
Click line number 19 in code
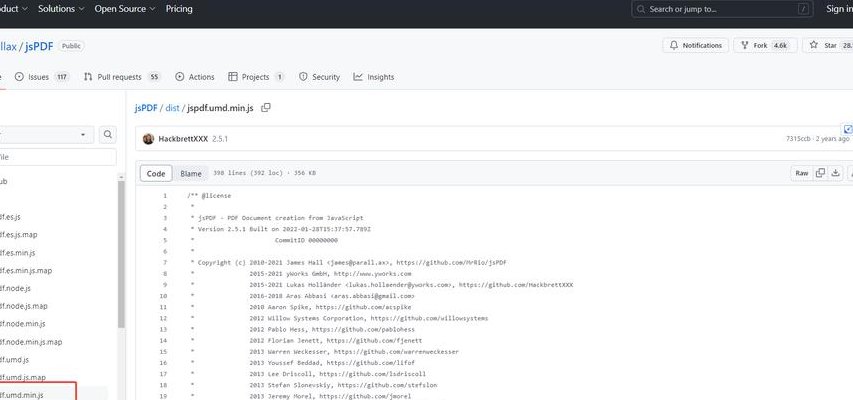pos(164,396)
